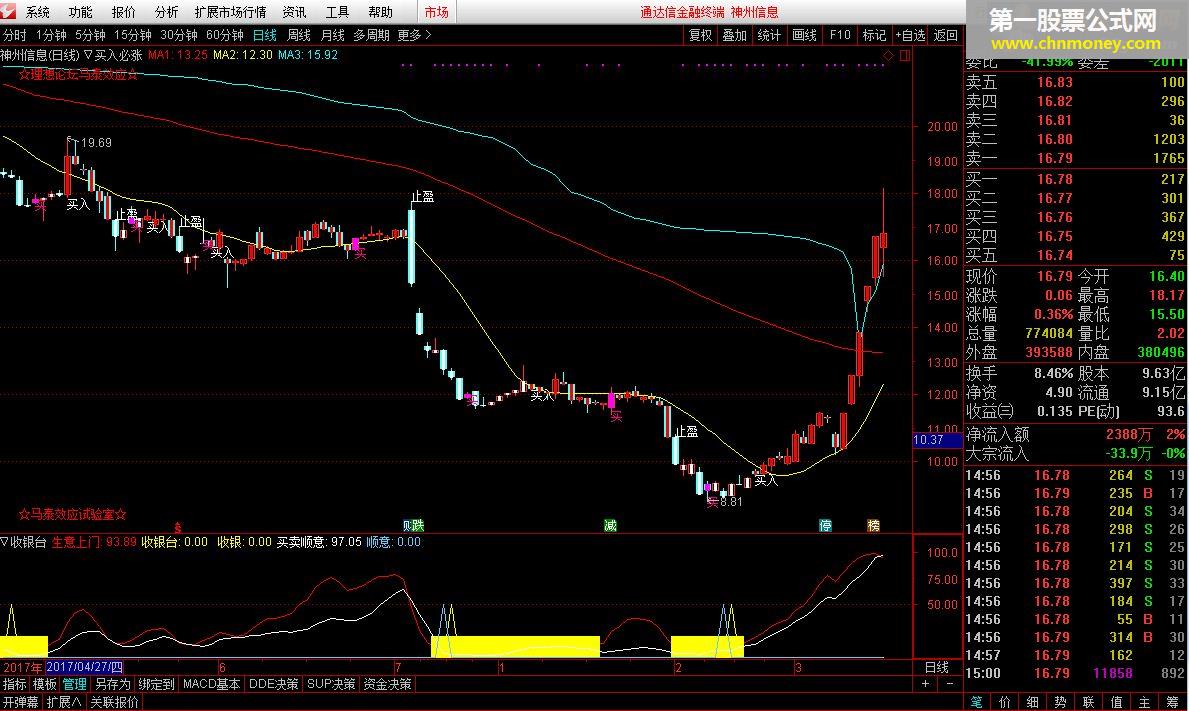Viewport: 1189px width, 711px height.
Task: Switch to the 价 tab
Action: click(1005, 702)
